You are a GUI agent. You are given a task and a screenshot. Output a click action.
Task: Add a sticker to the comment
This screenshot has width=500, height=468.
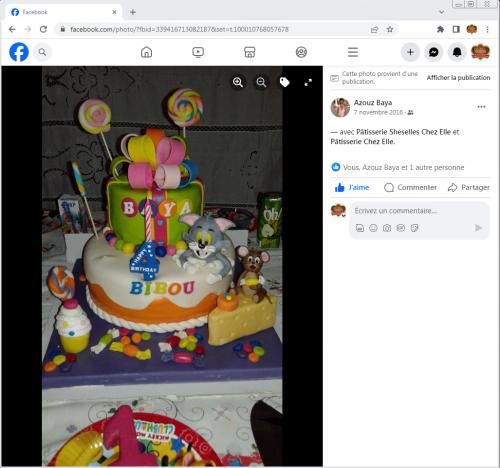pyautogui.click(x=414, y=228)
